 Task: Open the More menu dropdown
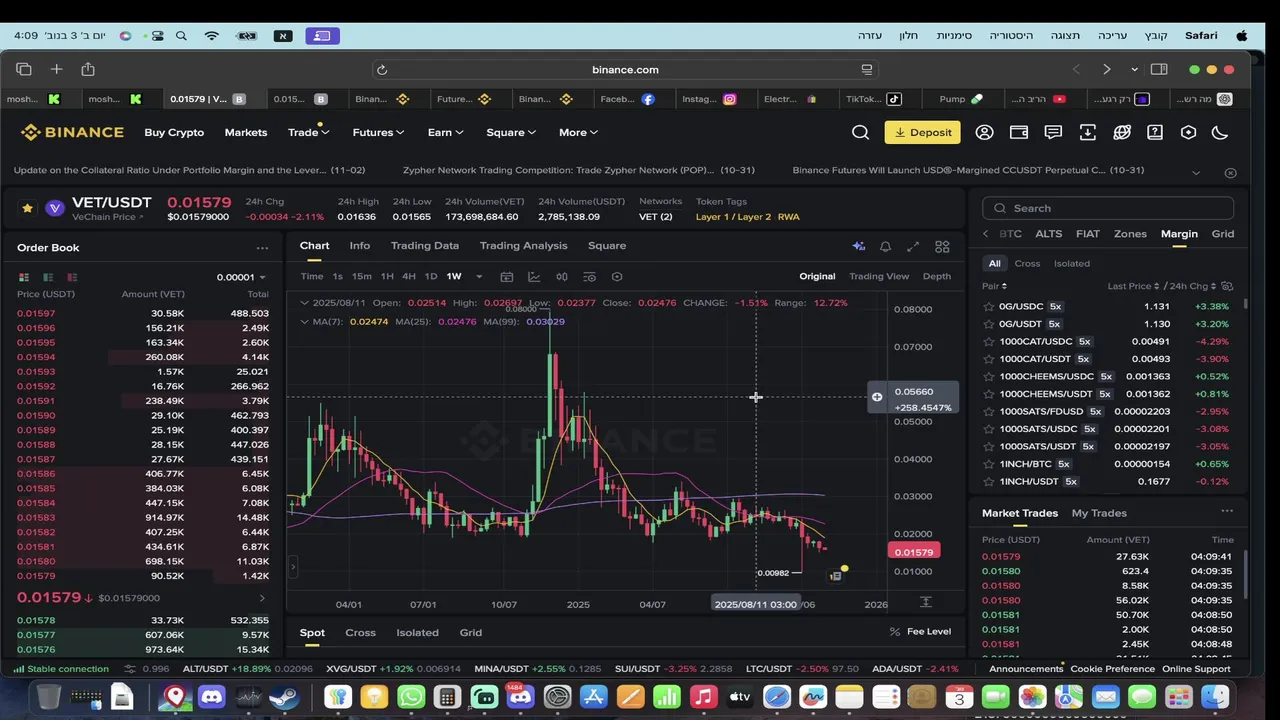click(x=578, y=132)
